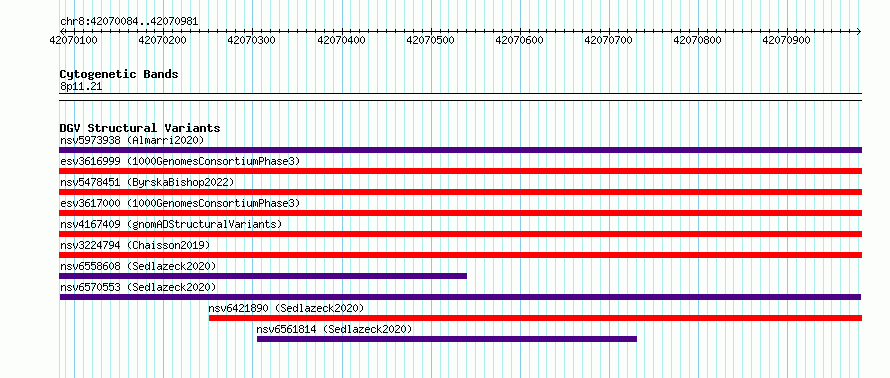This screenshot has height=378, width=890.
Task: Select the 8p11.21 band label
Action: pos(81,87)
